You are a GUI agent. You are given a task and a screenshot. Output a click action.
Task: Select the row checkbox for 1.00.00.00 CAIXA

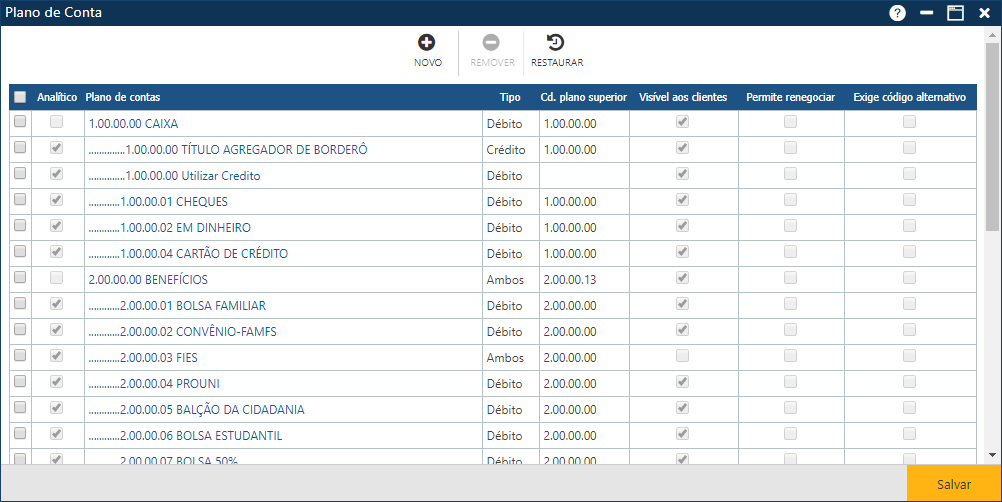coord(20,122)
